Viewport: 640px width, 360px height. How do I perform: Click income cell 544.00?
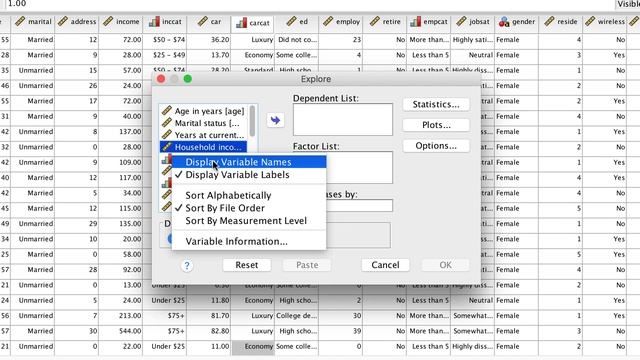(x=121, y=331)
